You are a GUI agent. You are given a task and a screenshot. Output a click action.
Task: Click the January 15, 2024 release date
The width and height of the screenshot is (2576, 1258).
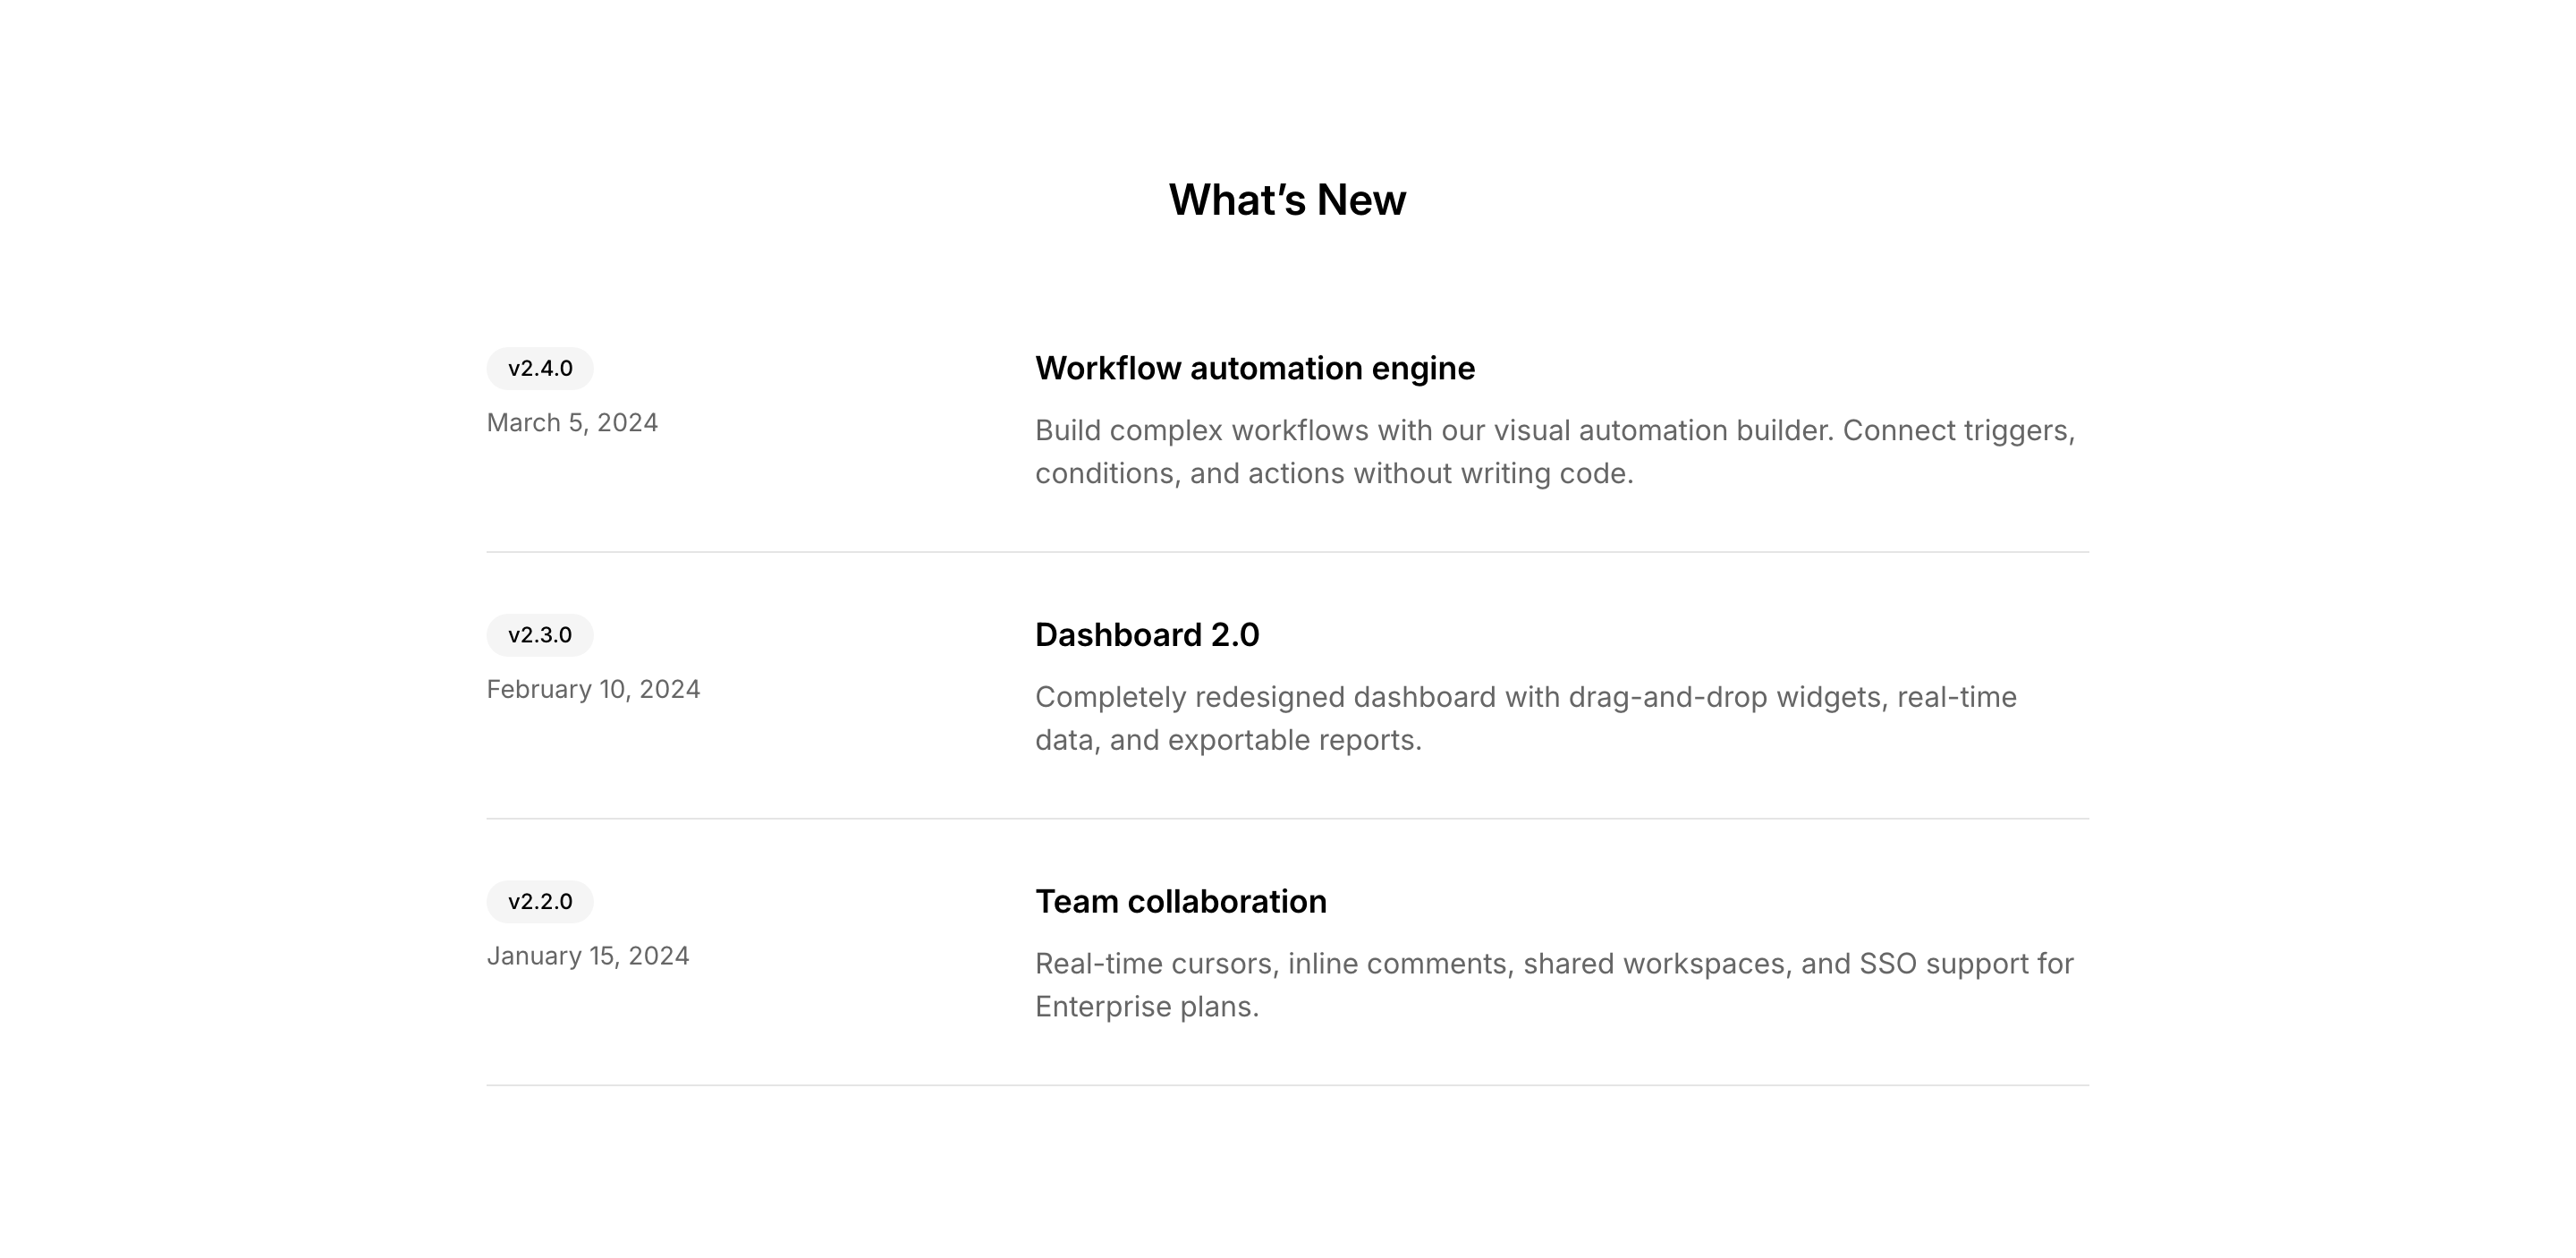(x=588, y=957)
